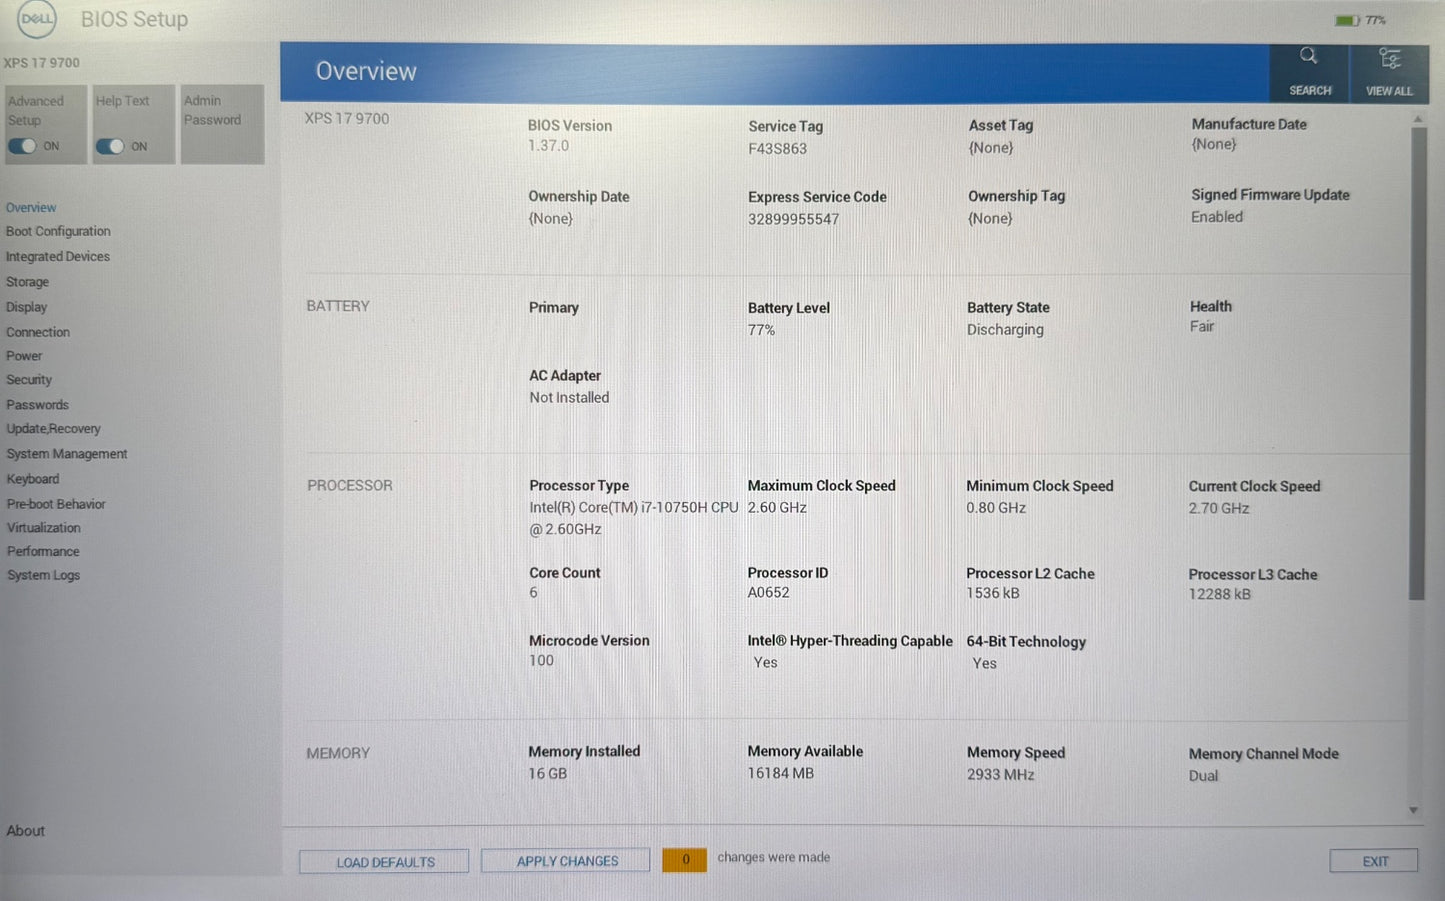Screen dimensions: 1445x901
Task: Open the Storage settings page
Action: pyautogui.click(x=27, y=282)
